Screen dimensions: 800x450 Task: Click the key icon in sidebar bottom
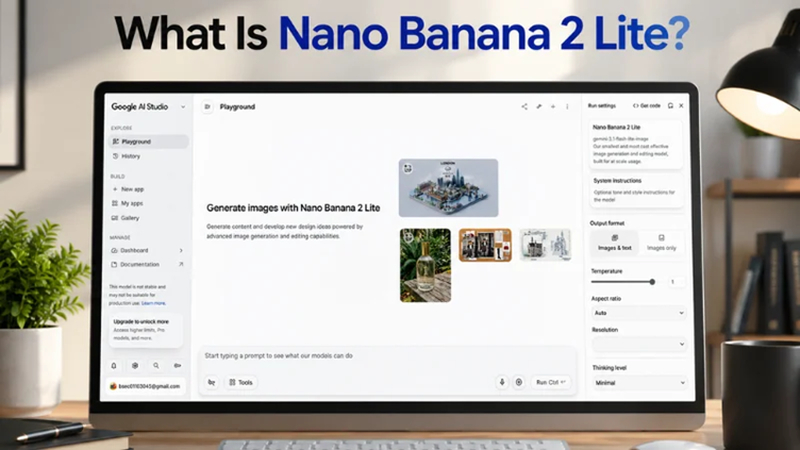[x=178, y=365]
